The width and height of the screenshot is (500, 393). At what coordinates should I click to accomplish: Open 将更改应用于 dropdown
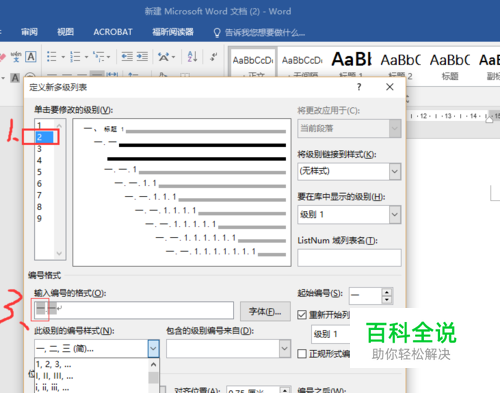click(x=395, y=128)
